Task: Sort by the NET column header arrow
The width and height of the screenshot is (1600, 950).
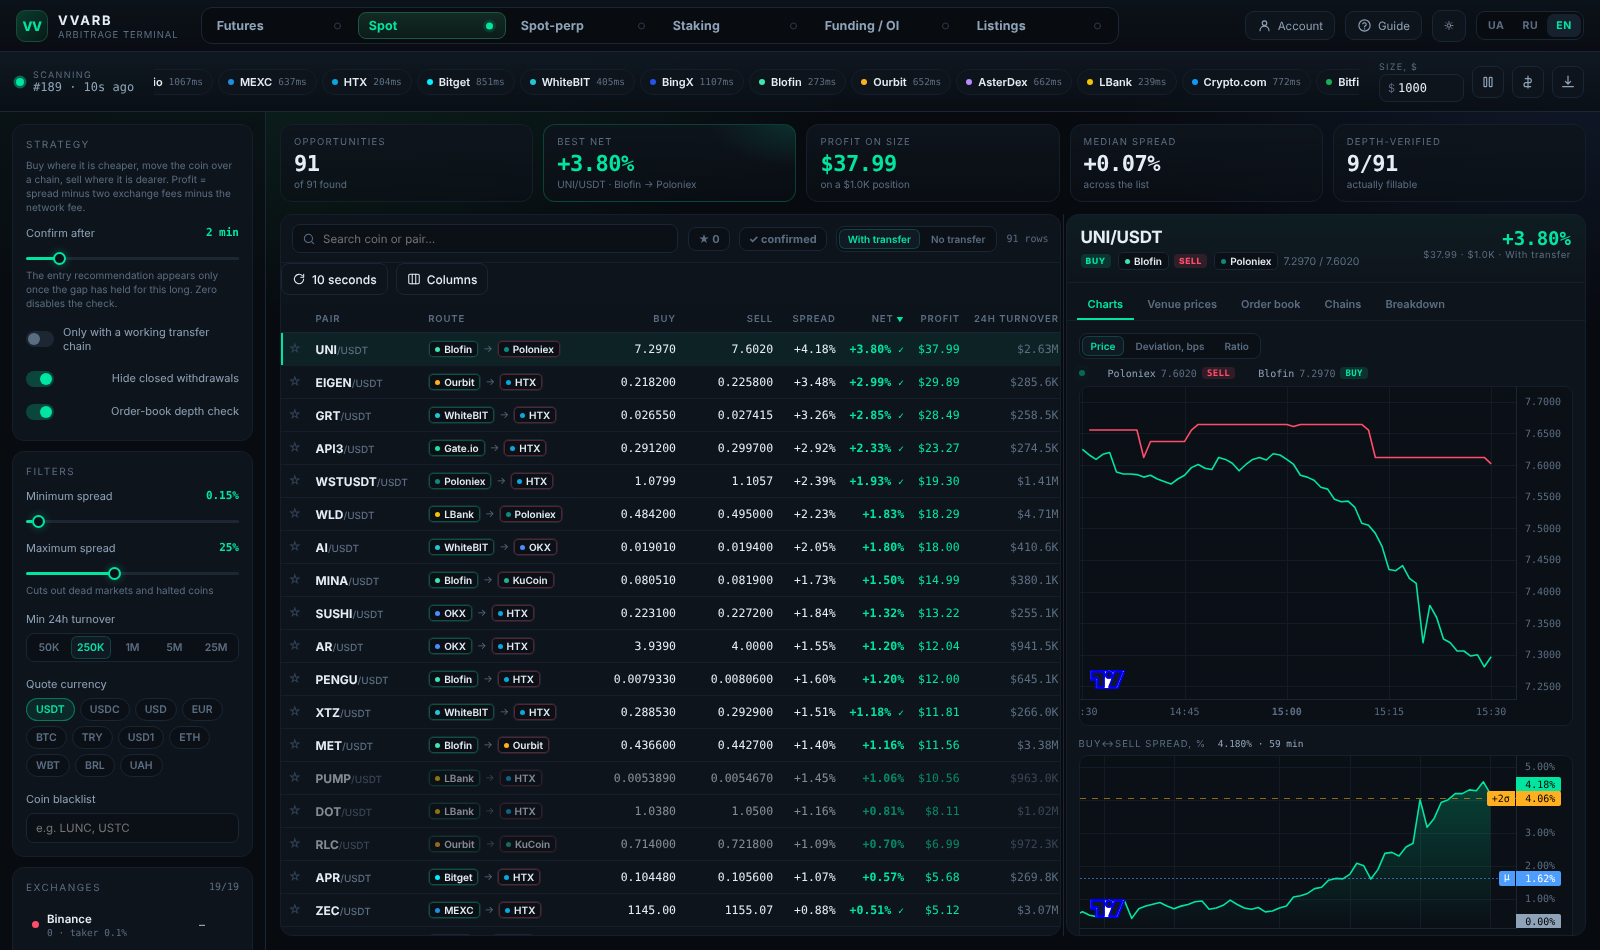Action: tap(900, 319)
